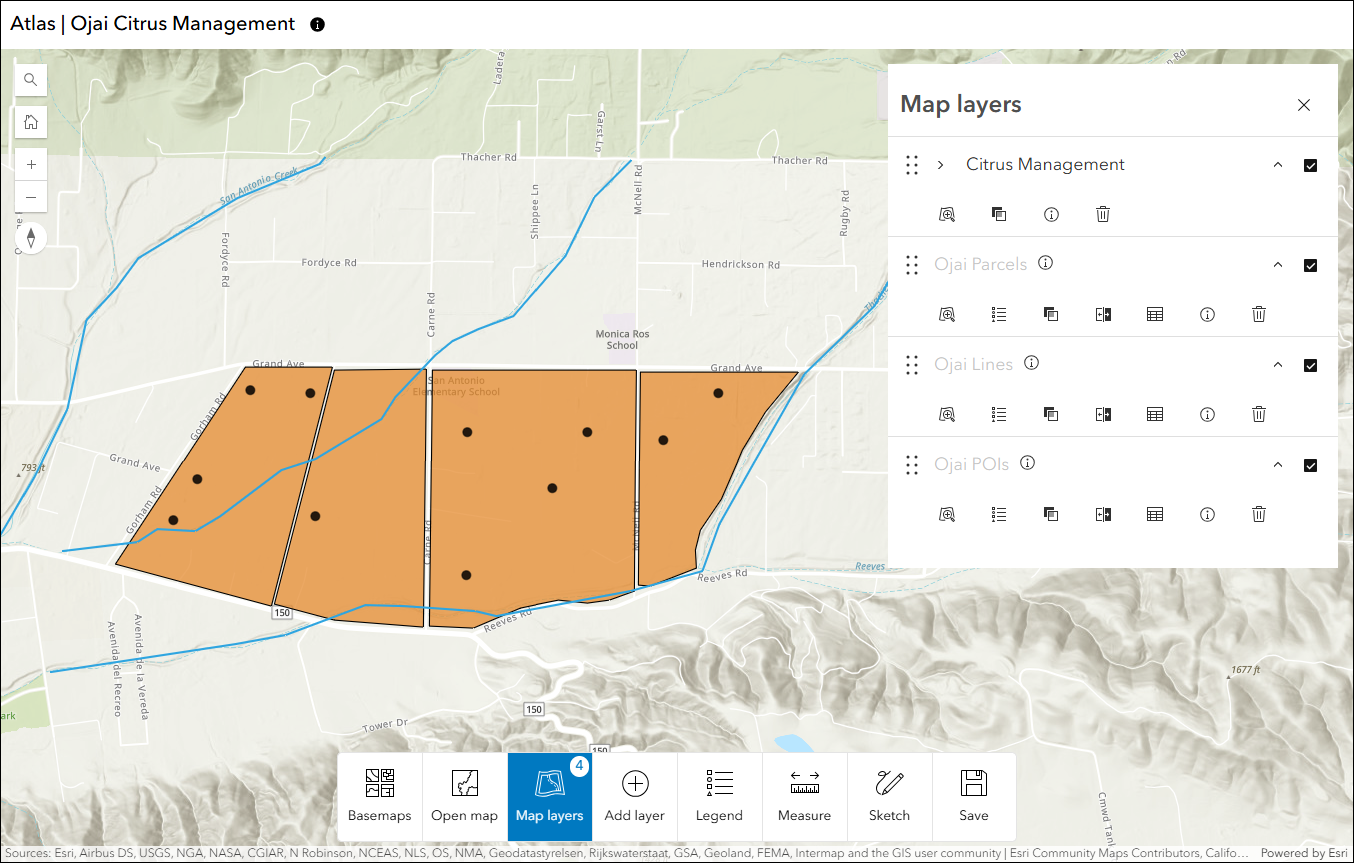This screenshot has width=1354, height=863.
Task: Zoom in with the plus button
Action: click(x=31, y=164)
